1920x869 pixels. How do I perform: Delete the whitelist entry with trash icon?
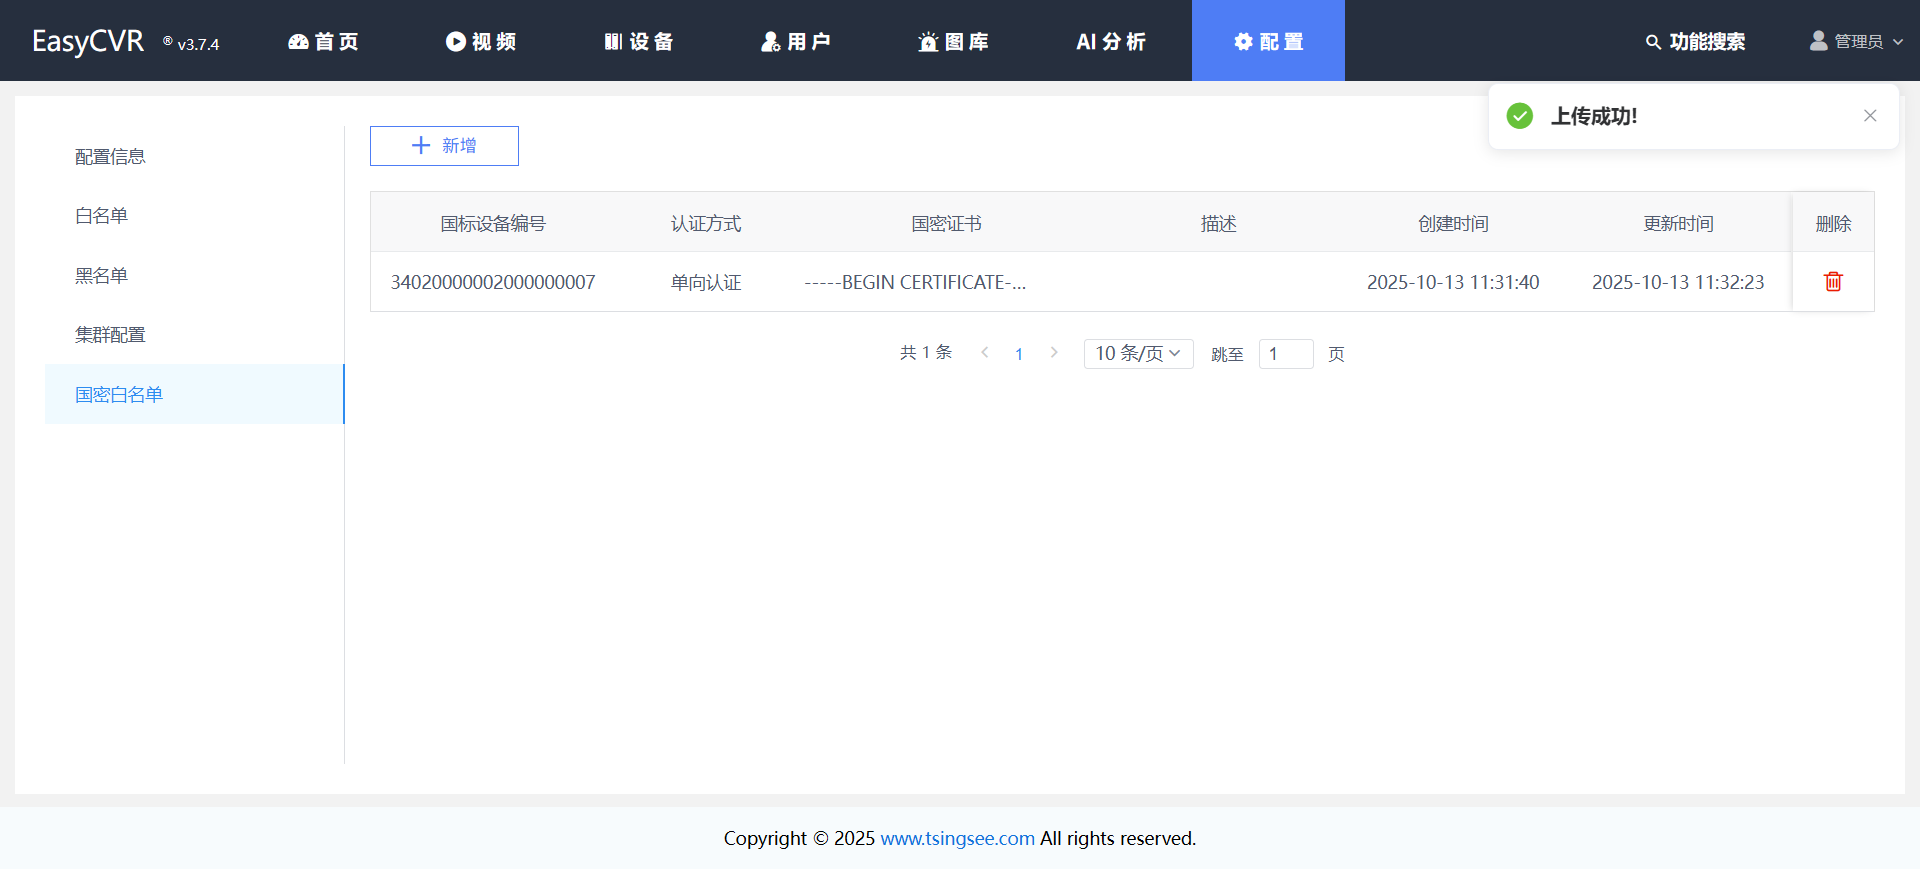(1833, 282)
